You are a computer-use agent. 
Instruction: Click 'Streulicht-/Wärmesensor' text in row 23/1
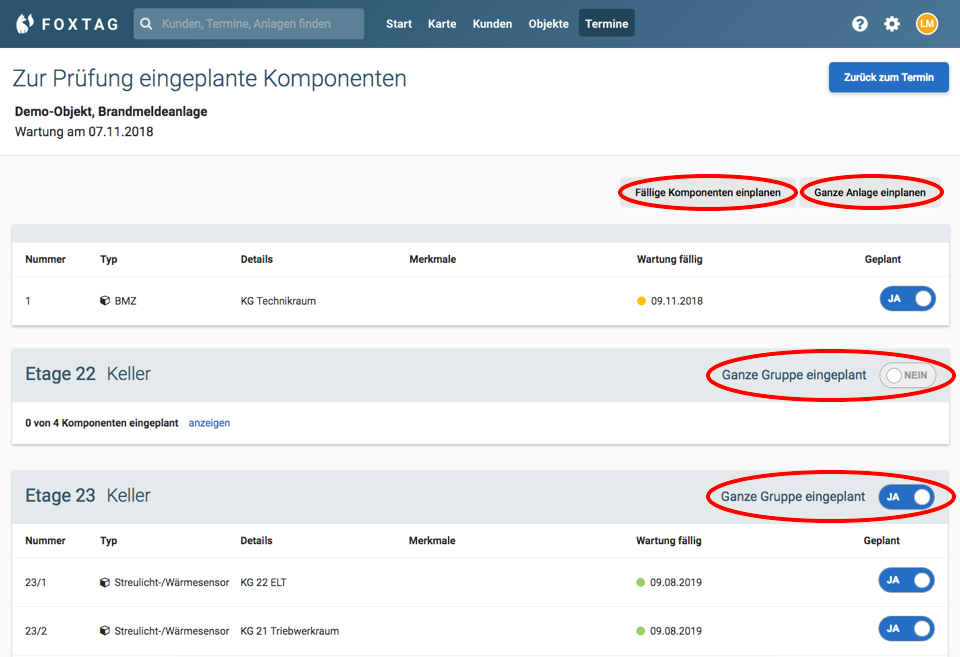172,582
